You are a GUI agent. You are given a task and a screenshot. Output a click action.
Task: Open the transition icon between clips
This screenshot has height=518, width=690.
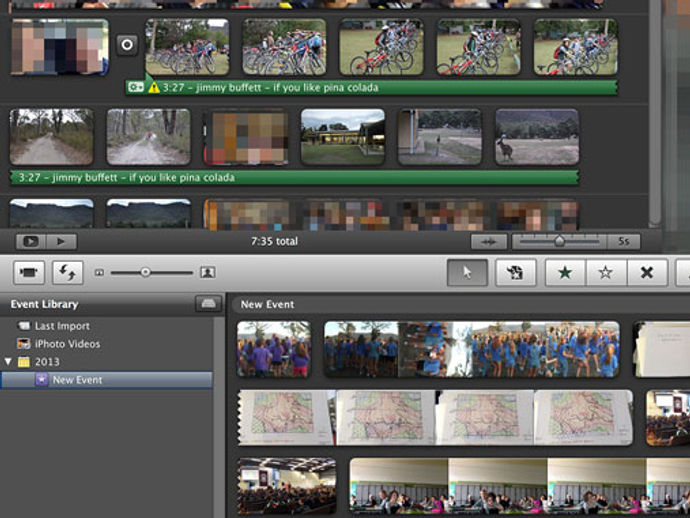pos(127,44)
